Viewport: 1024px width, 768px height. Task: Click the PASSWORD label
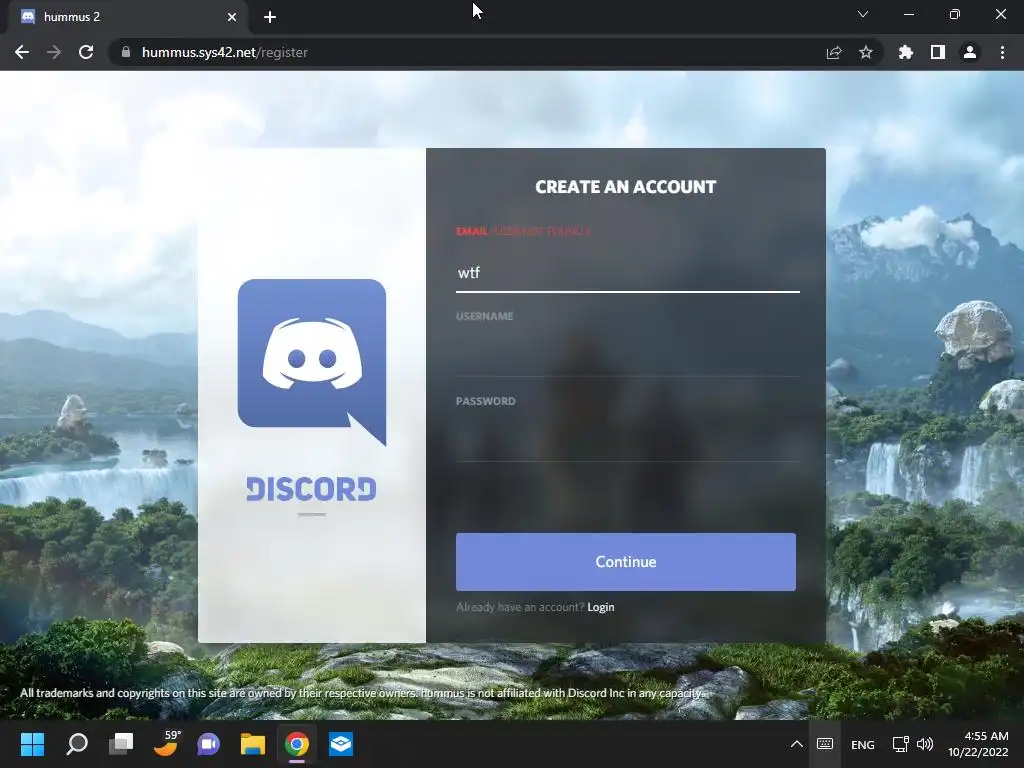(486, 401)
